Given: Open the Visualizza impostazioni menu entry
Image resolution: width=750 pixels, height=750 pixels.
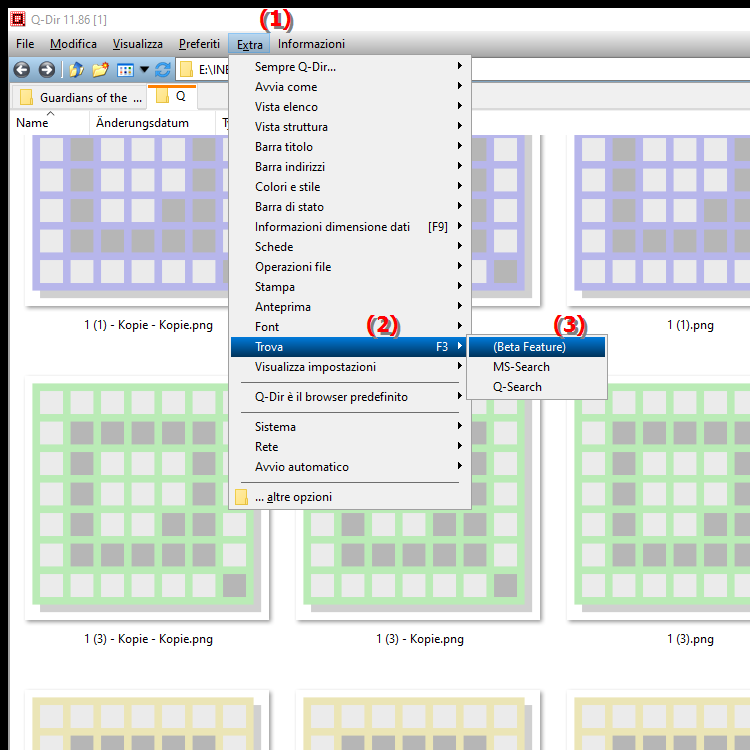Looking at the screenshot, I should [350, 367].
